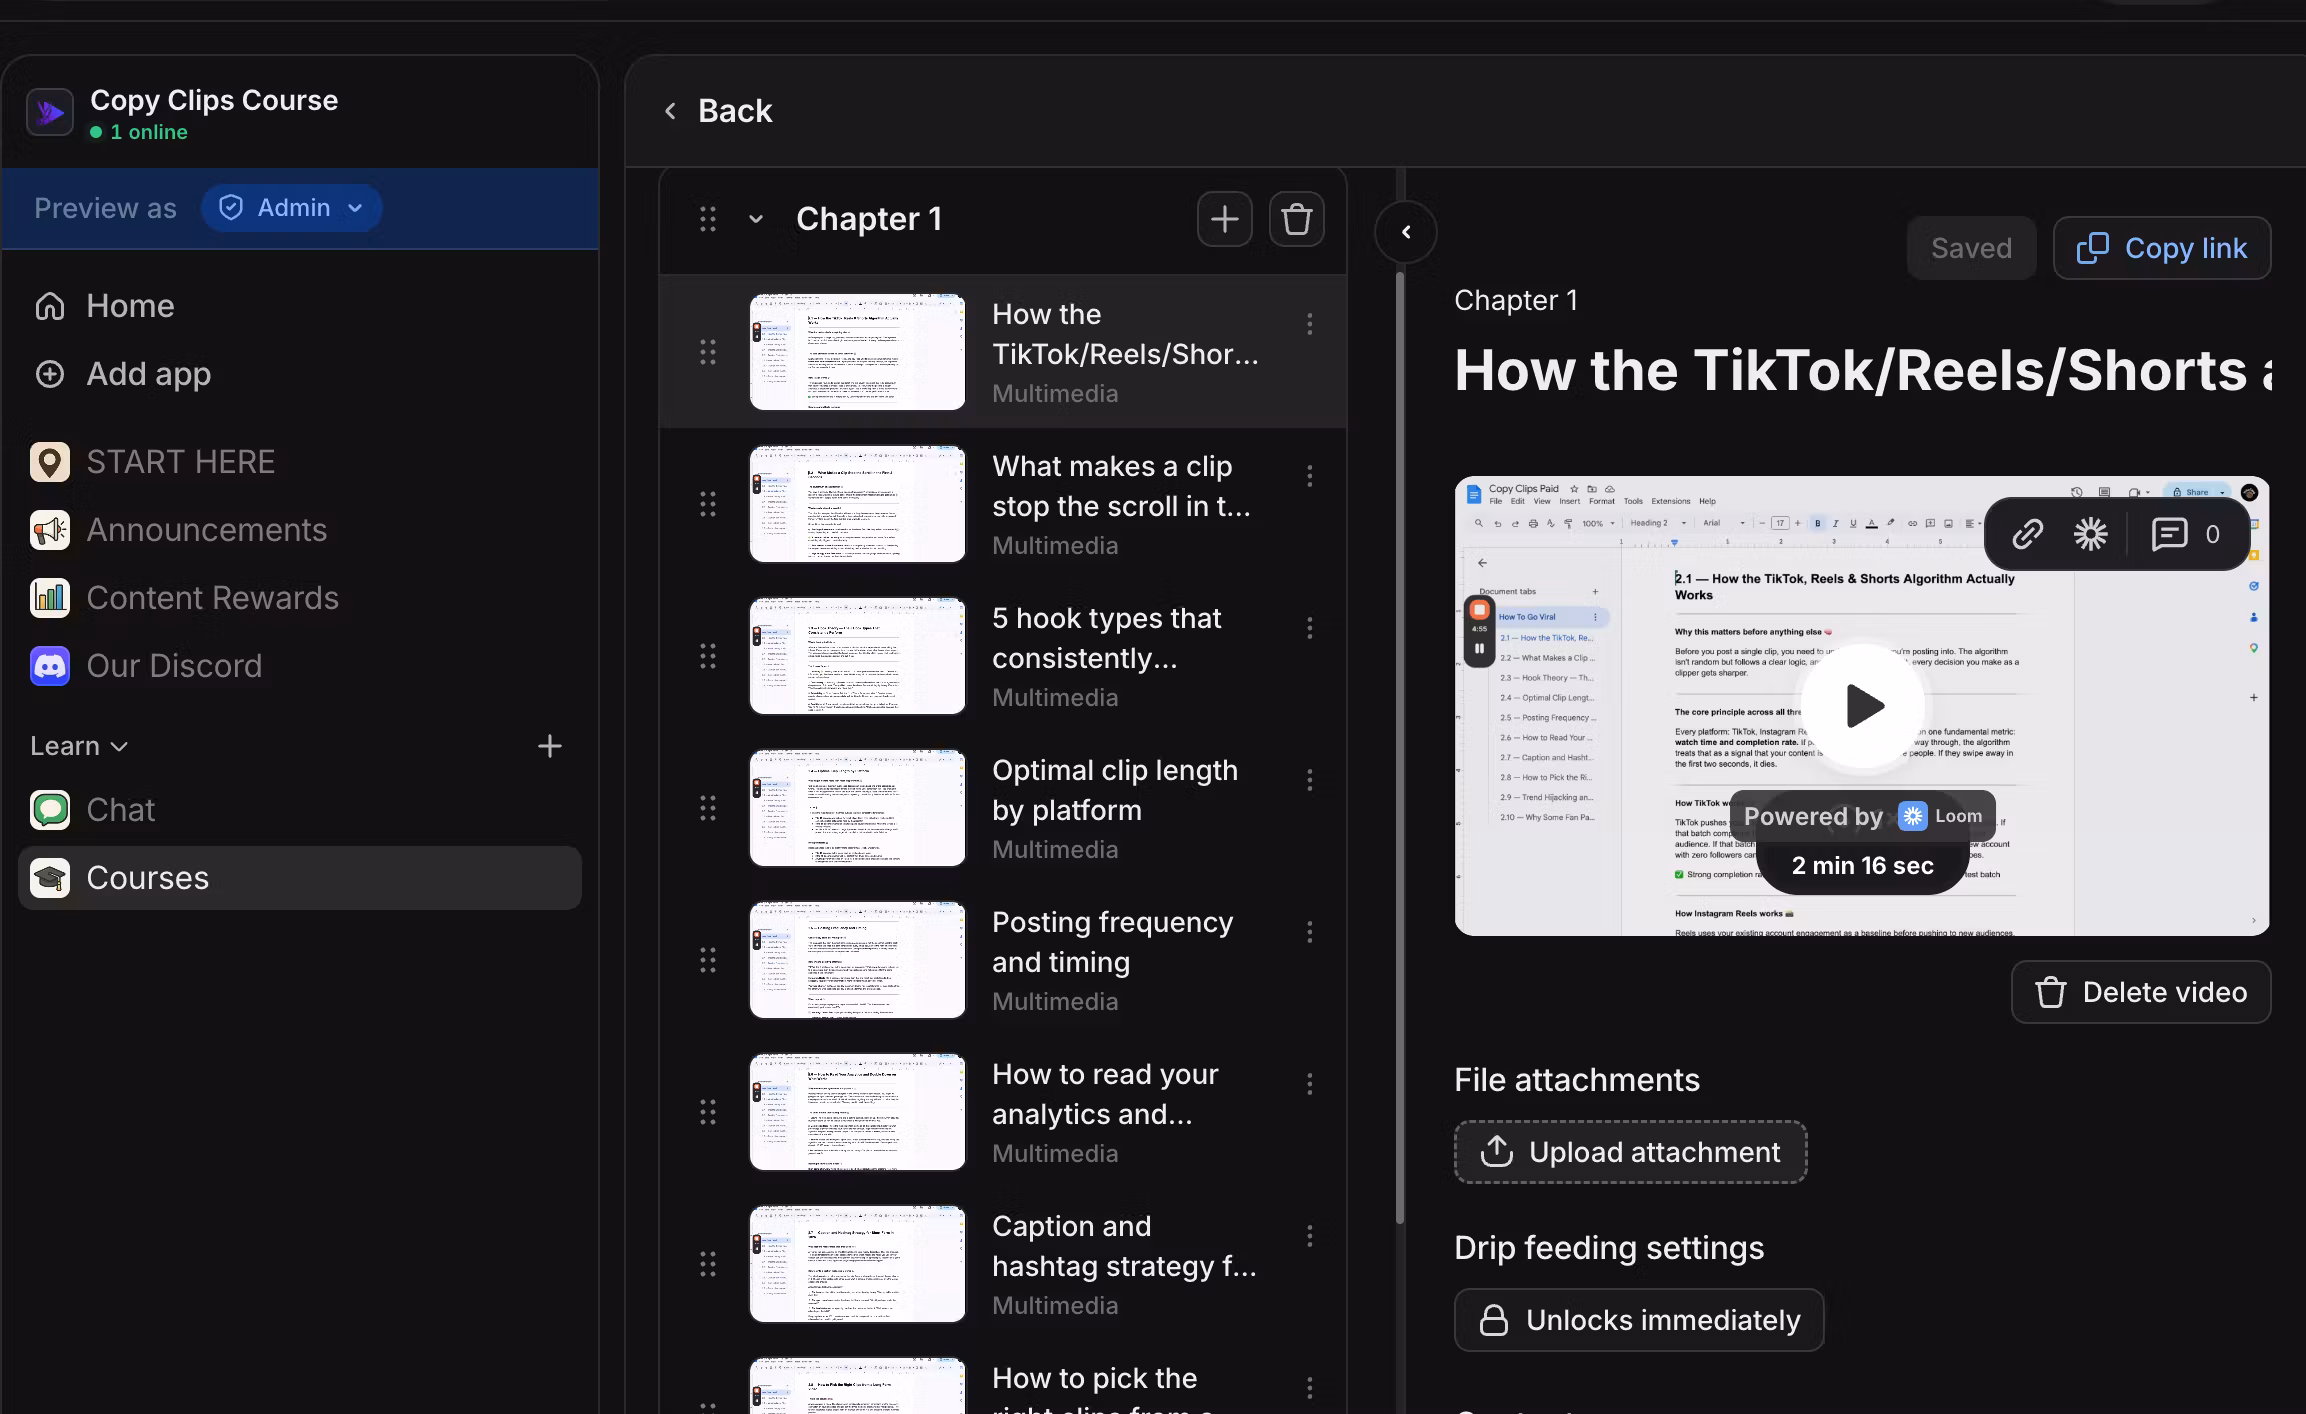Click the Loom asterisk logo icon

coord(2090,534)
